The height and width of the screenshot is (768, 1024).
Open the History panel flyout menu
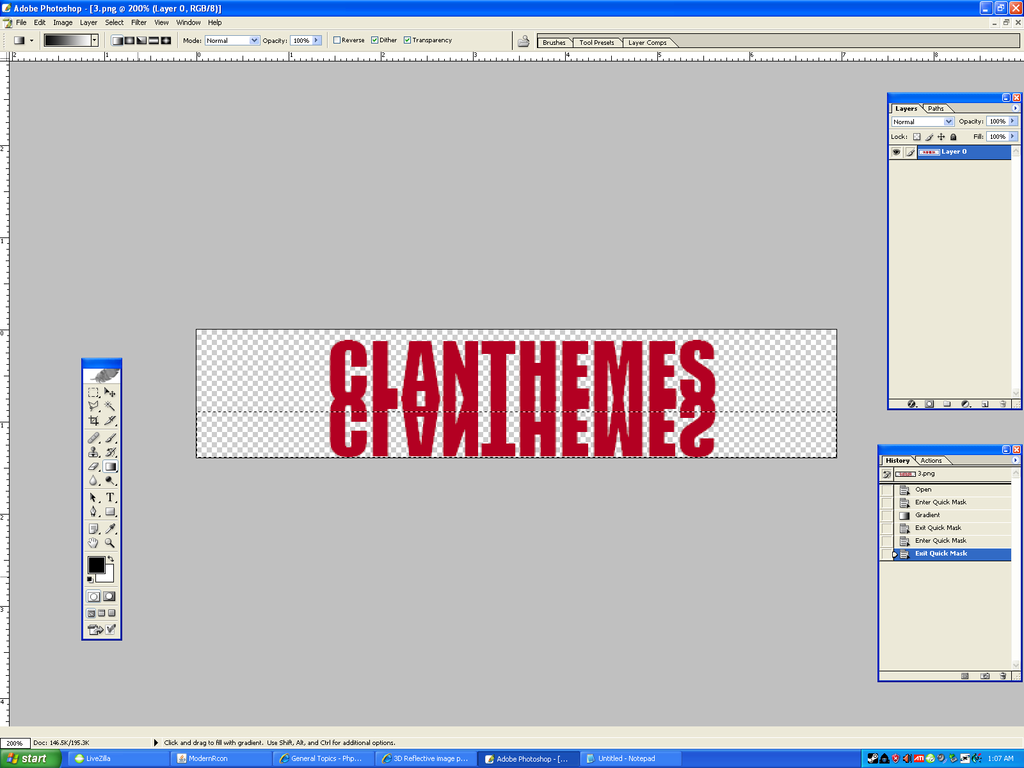pyautogui.click(x=1015, y=460)
